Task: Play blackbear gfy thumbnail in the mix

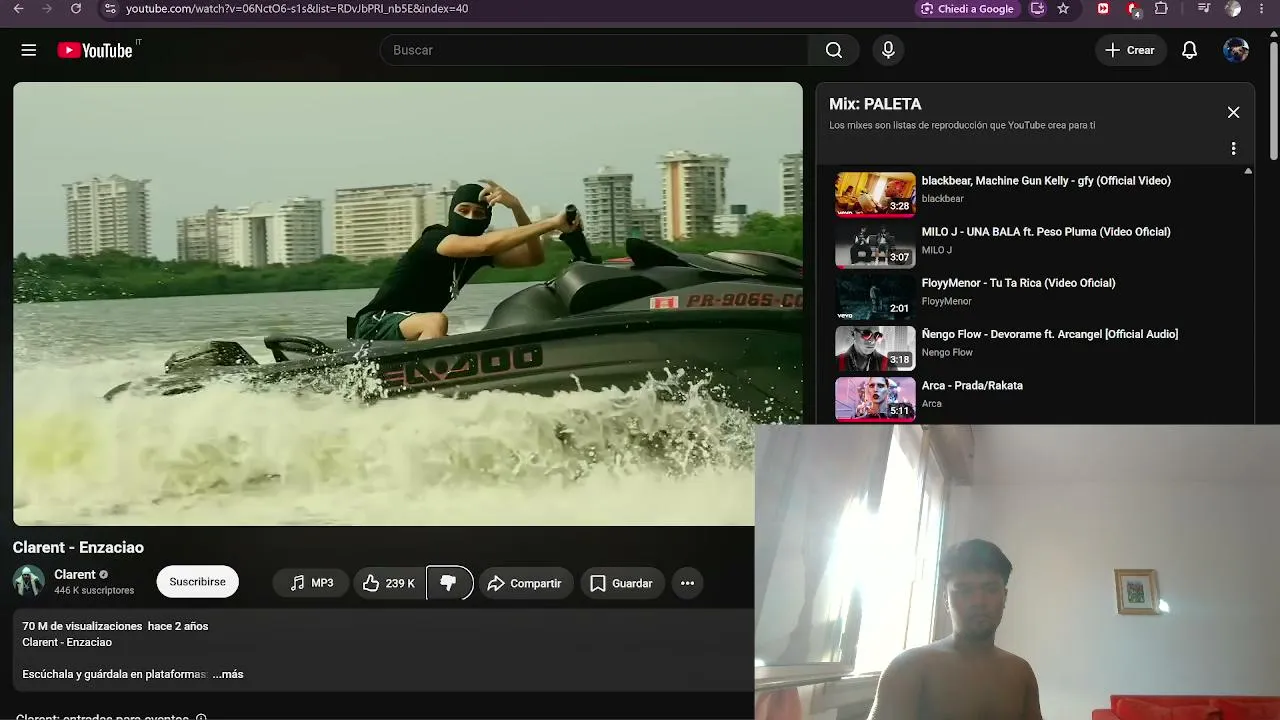Action: (x=875, y=194)
